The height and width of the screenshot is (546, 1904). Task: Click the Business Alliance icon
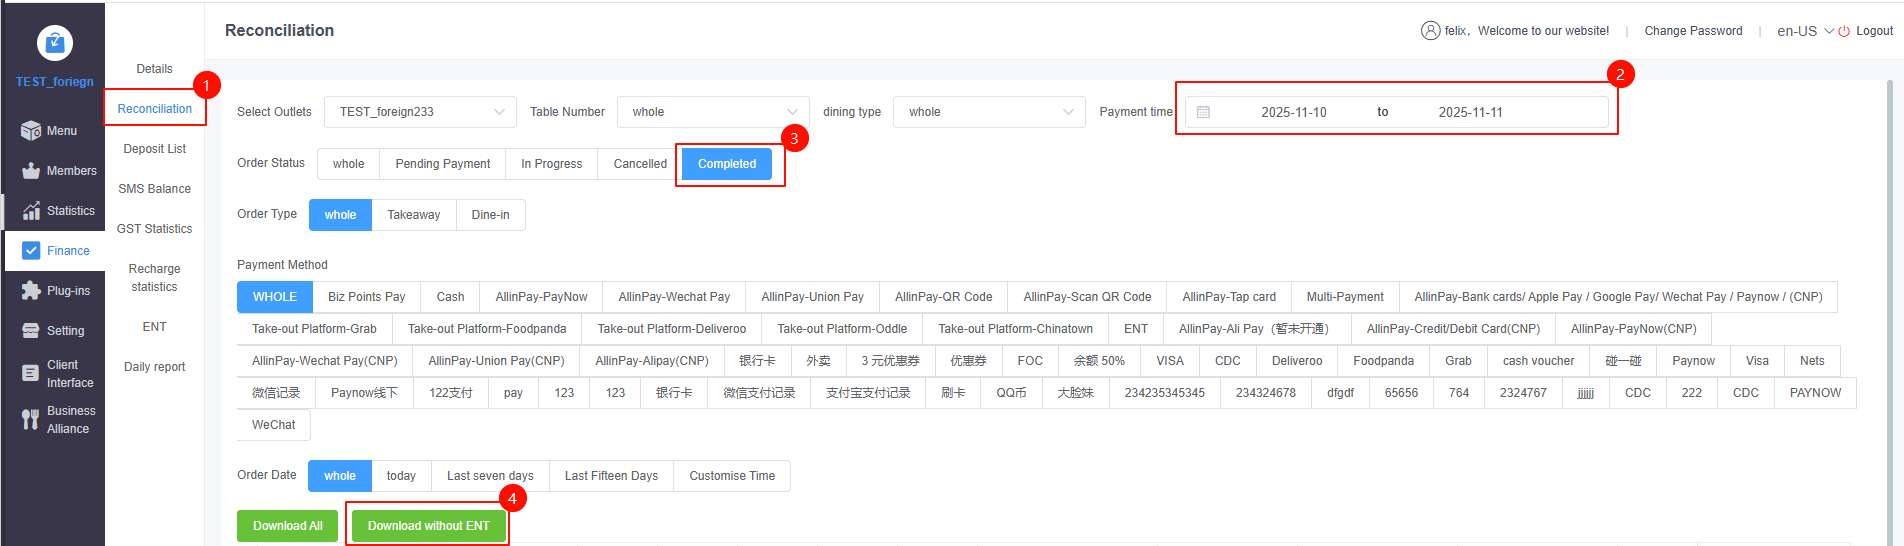31,420
